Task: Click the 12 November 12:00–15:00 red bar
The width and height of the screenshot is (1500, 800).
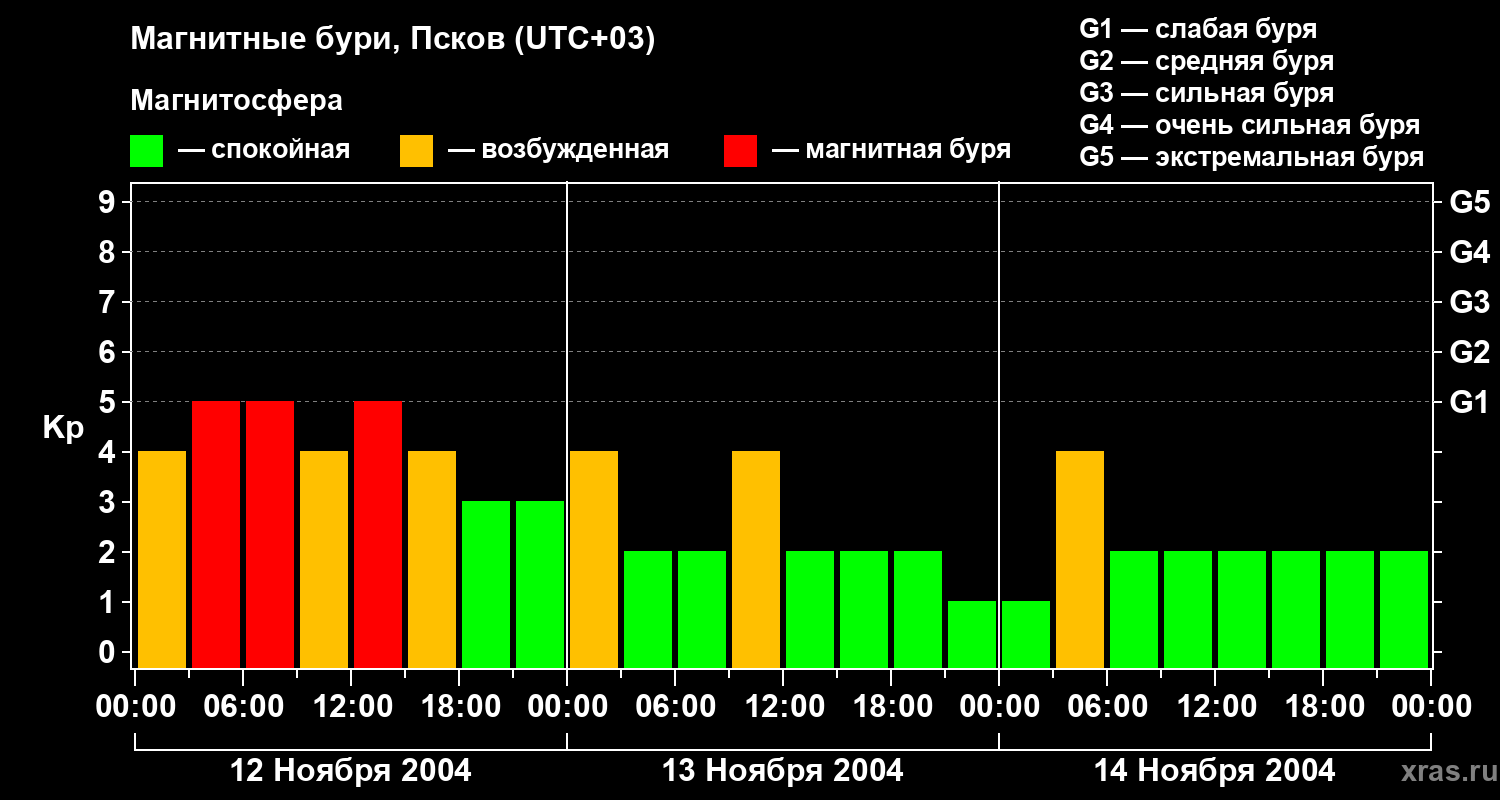Action: pyautogui.click(x=378, y=534)
